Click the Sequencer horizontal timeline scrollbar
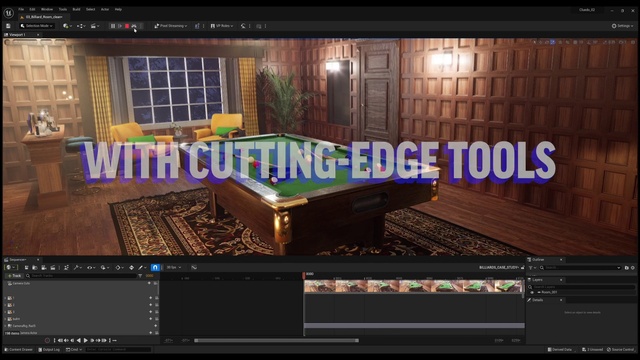640x360 pixels. [276, 340]
